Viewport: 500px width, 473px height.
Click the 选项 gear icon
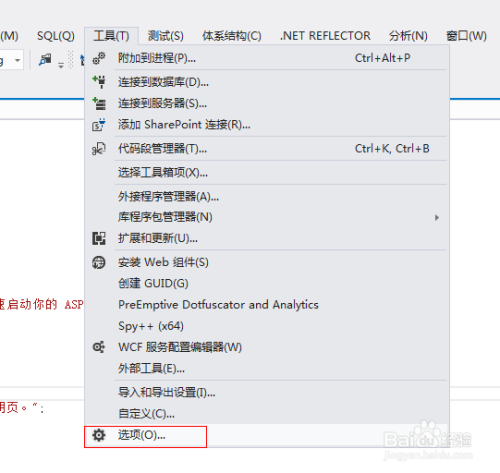(99, 435)
